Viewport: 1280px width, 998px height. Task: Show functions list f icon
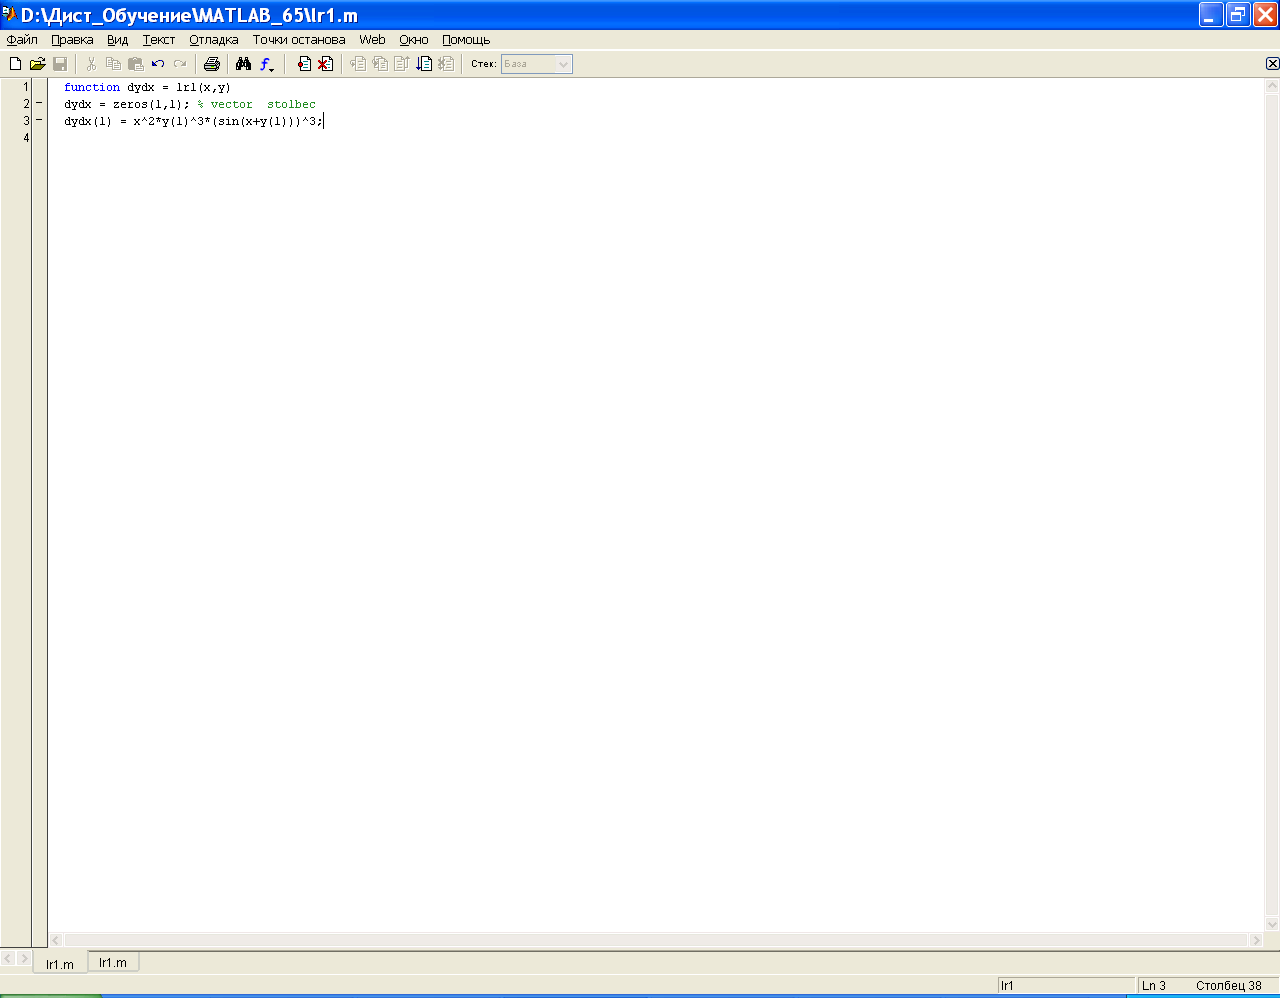267,64
